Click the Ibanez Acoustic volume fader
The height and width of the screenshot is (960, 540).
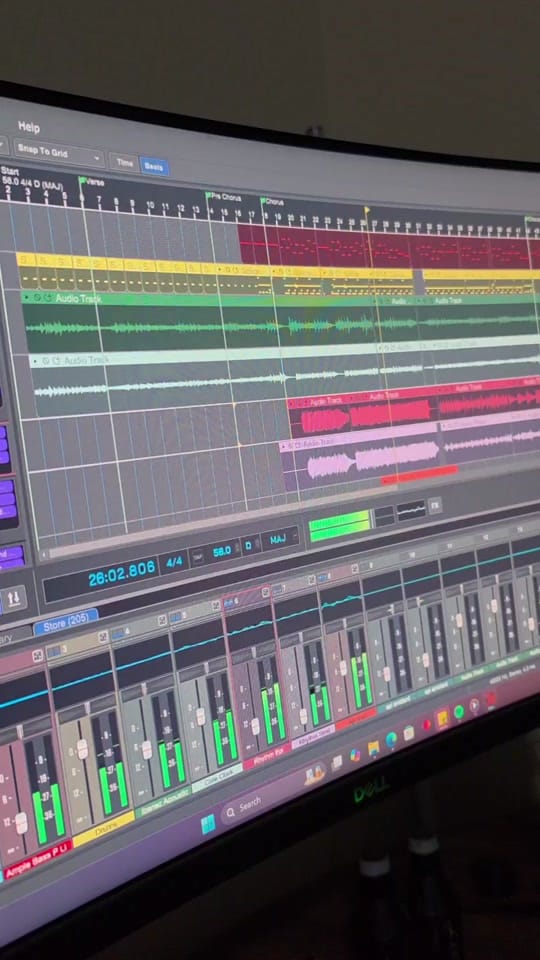pyautogui.click(x=146, y=749)
